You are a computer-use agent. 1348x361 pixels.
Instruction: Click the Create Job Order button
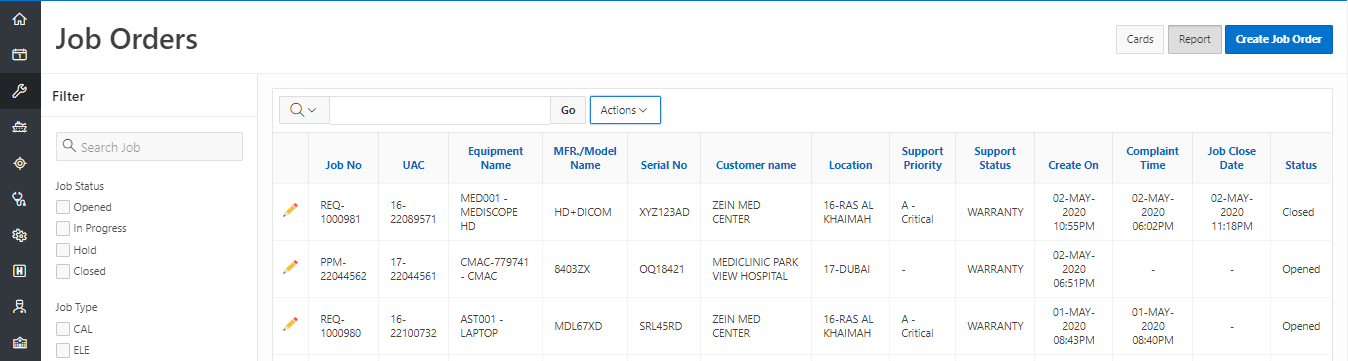(x=1279, y=39)
